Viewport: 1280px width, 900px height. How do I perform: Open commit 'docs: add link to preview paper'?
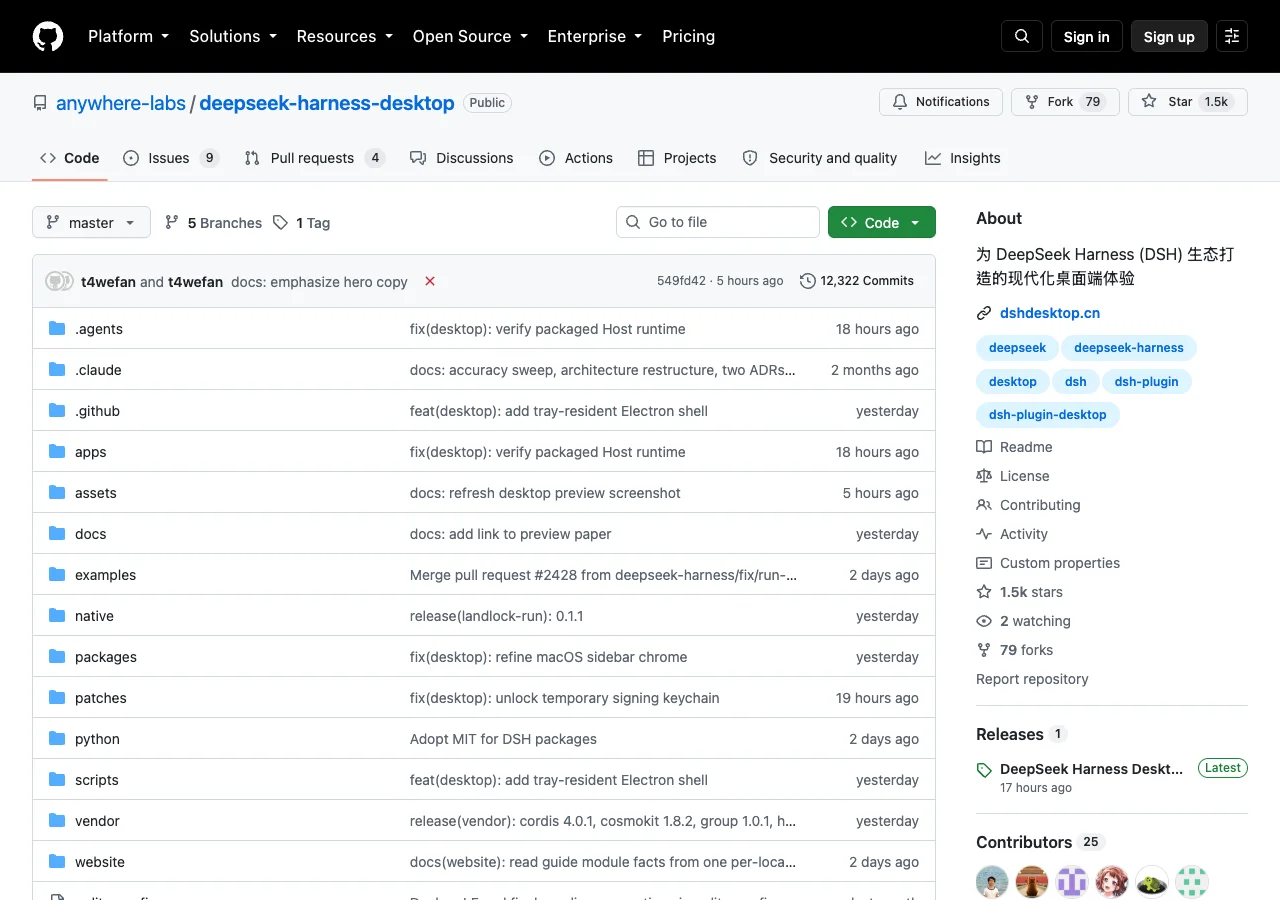tap(510, 534)
